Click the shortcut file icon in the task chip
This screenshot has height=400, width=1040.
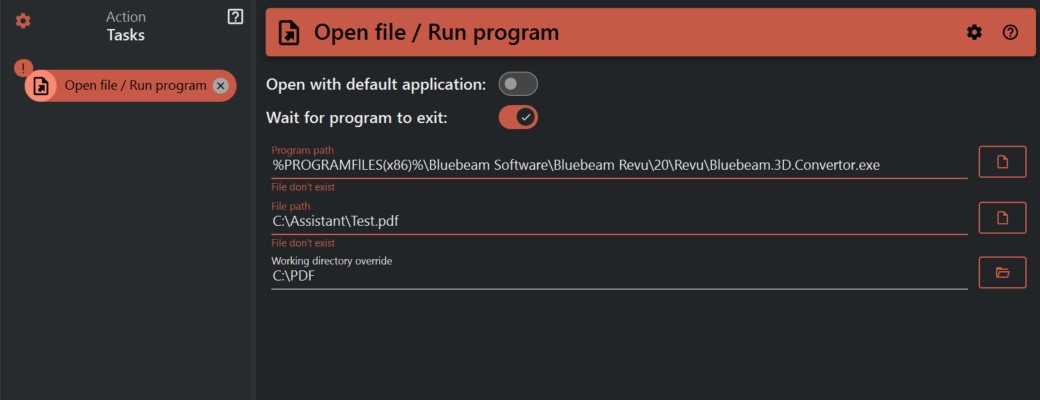point(41,86)
